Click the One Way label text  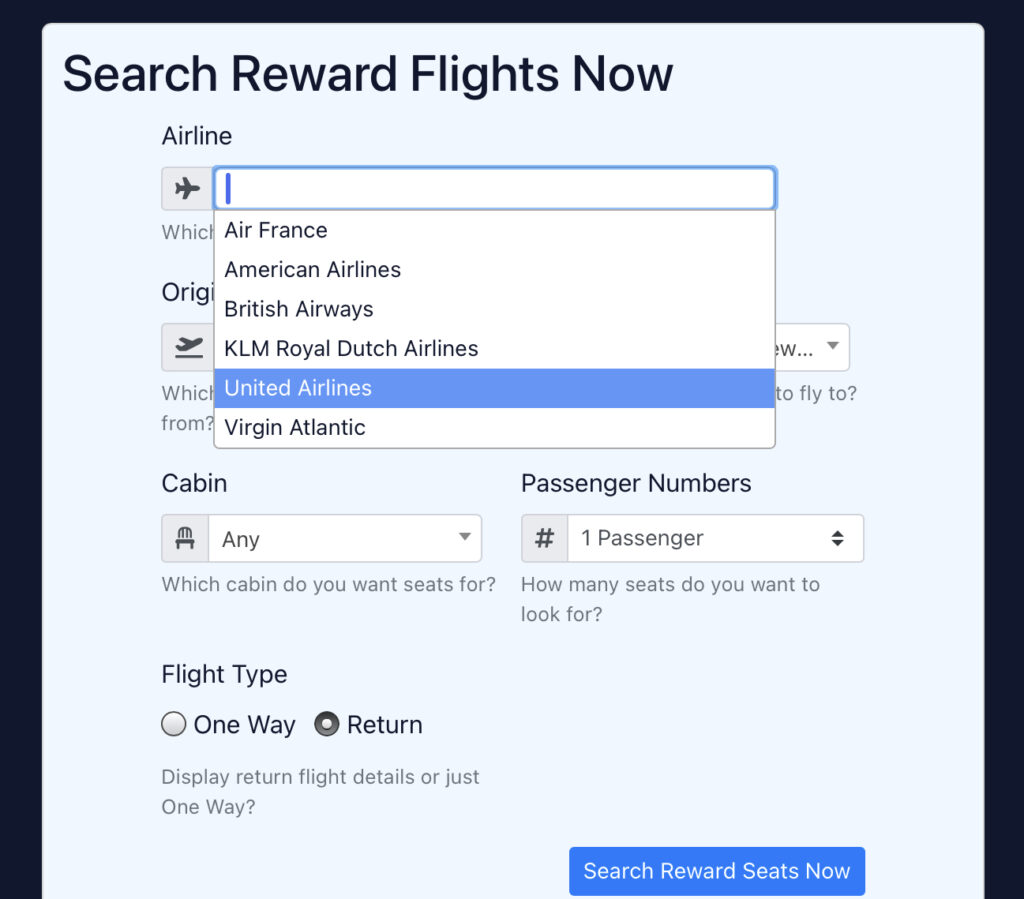click(244, 725)
